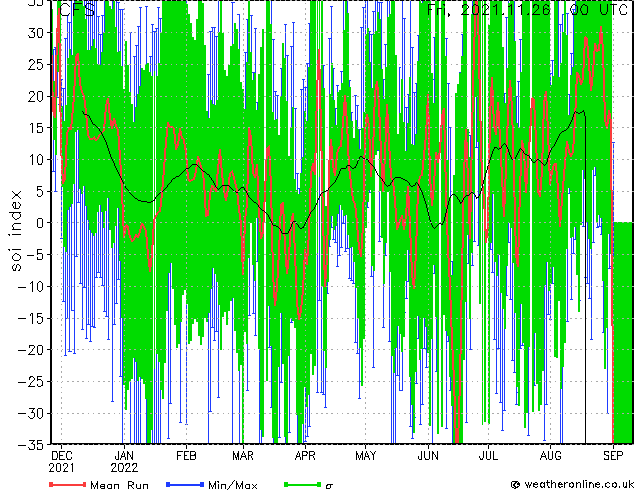This screenshot has height=490, width=634.
Task: Pick the blue Min/Max legend line sample
Action: click(185, 484)
